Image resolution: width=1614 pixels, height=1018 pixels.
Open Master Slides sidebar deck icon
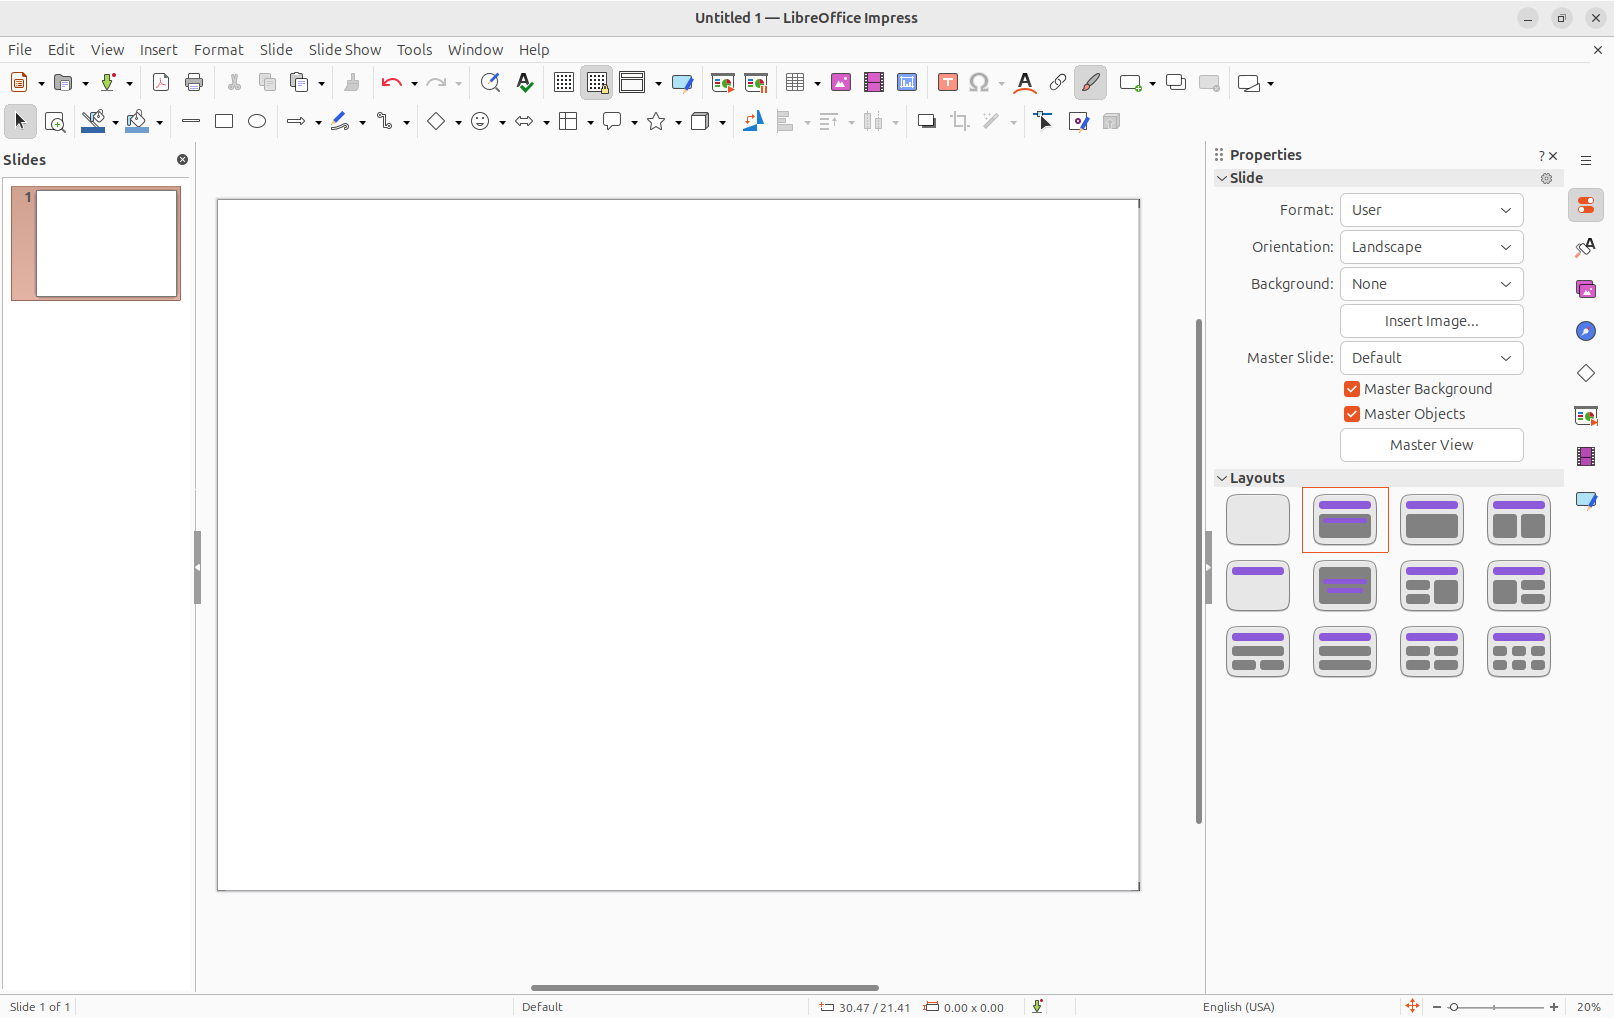pos(1586,499)
